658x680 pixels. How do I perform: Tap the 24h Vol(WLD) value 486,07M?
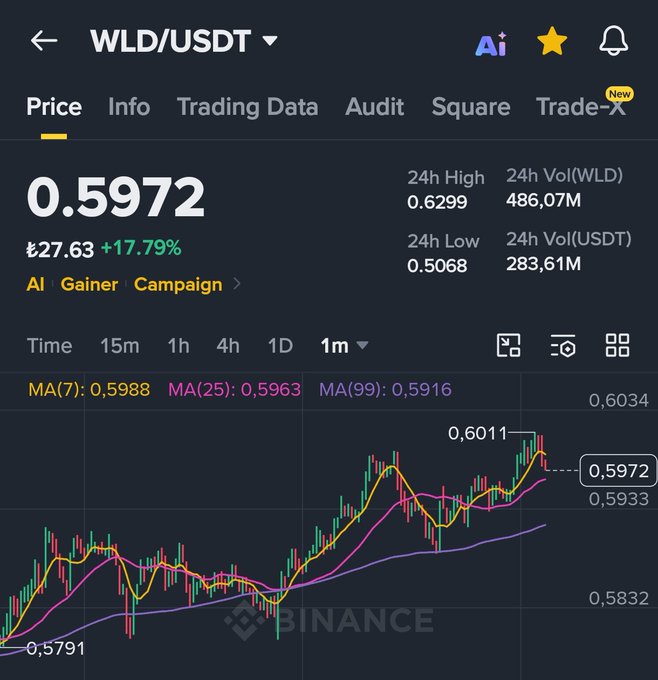pos(543,200)
